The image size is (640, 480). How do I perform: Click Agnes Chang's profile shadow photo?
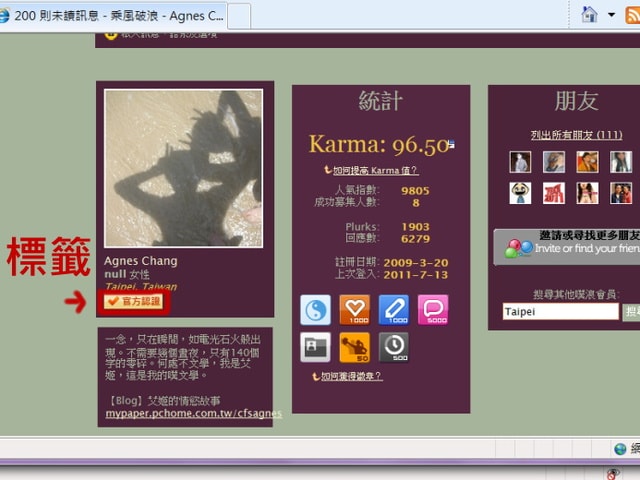click(183, 168)
